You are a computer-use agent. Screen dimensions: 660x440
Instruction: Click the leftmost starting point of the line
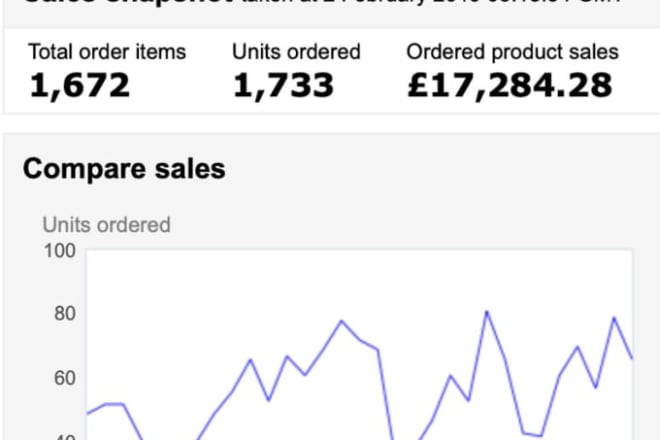pos(87,414)
